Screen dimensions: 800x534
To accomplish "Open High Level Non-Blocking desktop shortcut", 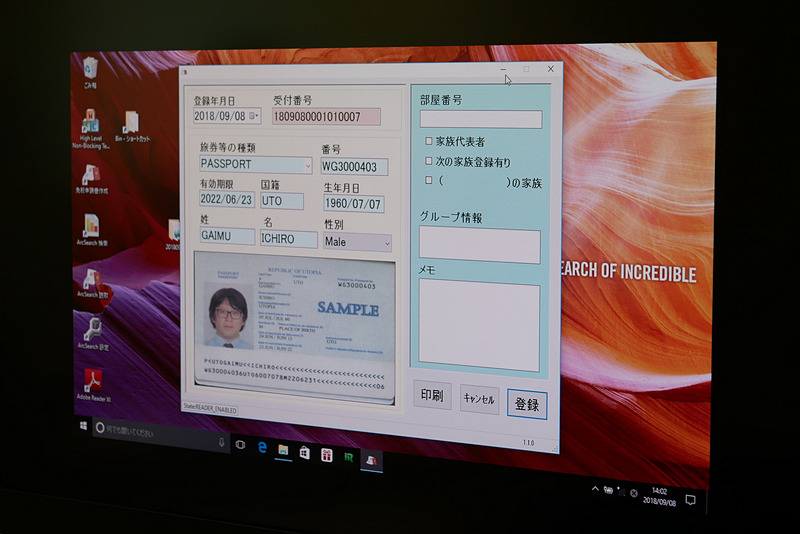I will tap(91, 128).
